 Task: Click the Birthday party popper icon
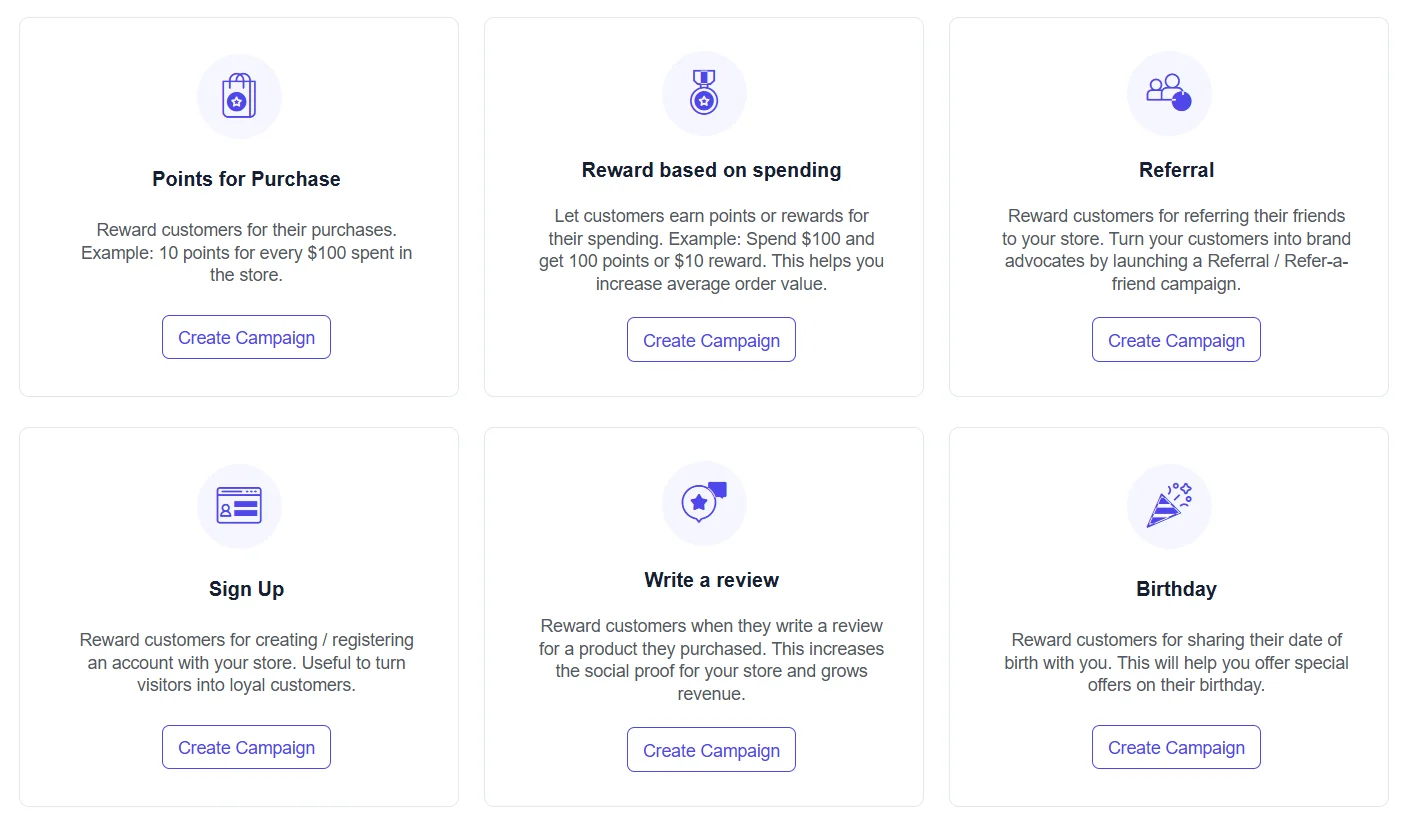pos(1169,506)
